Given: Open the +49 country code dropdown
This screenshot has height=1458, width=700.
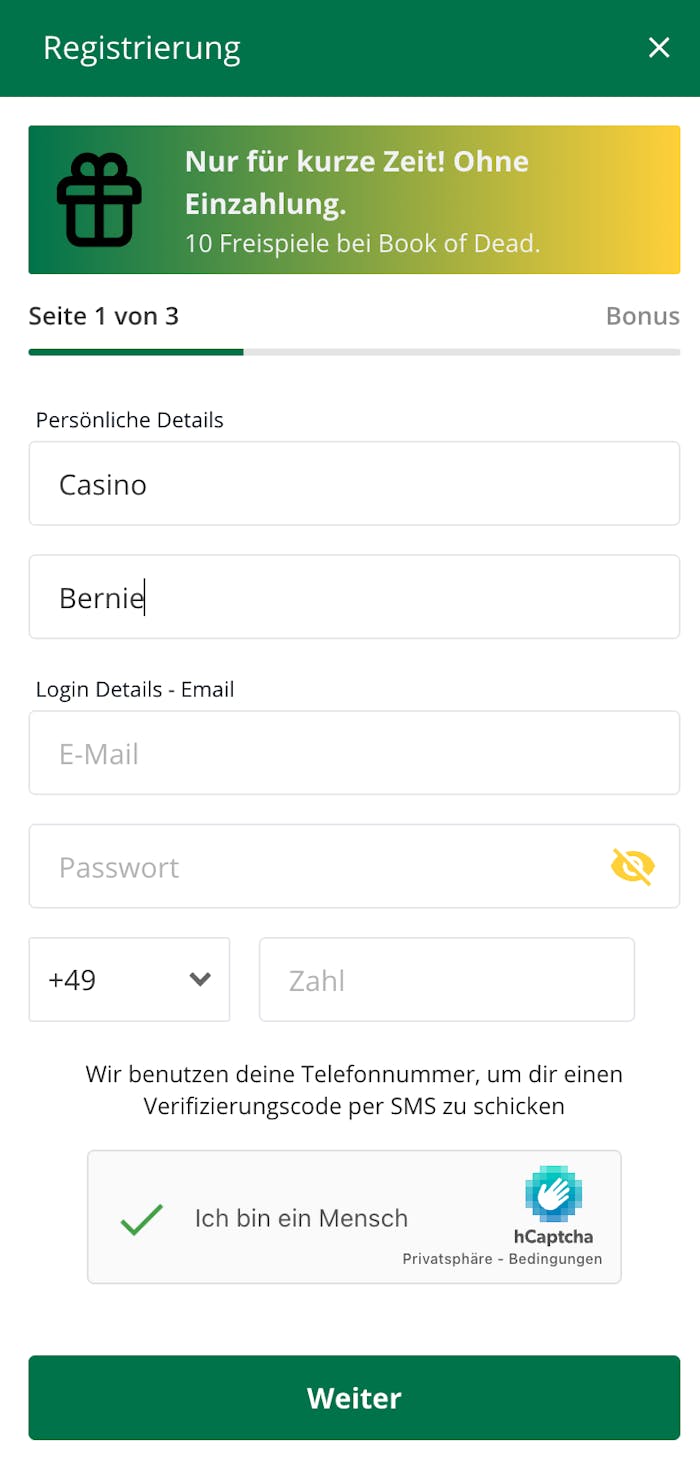Looking at the screenshot, I should point(129,980).
